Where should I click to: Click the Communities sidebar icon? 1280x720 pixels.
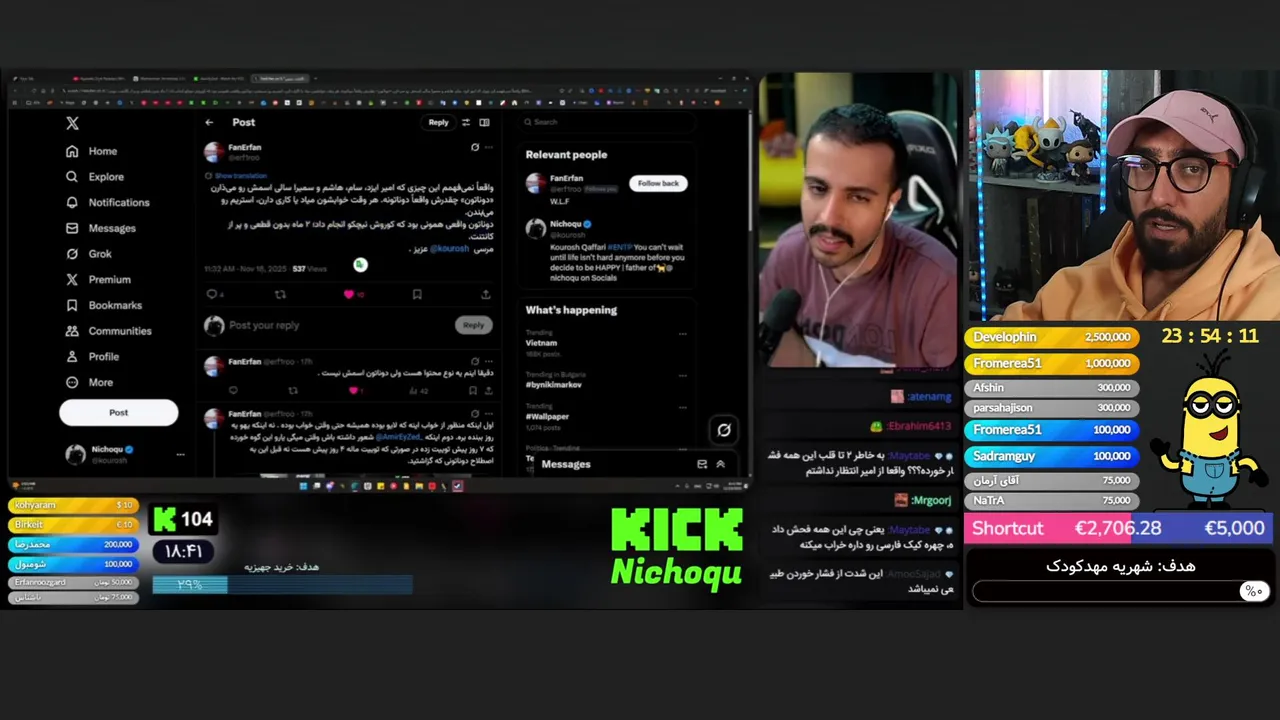point(72,331)
